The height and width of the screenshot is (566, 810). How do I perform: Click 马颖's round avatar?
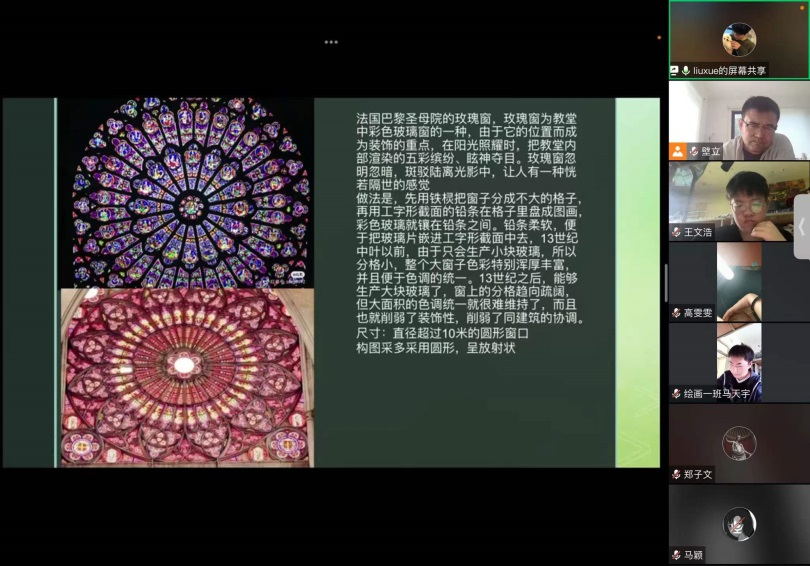pyautogui.click(x=739, y=523)
